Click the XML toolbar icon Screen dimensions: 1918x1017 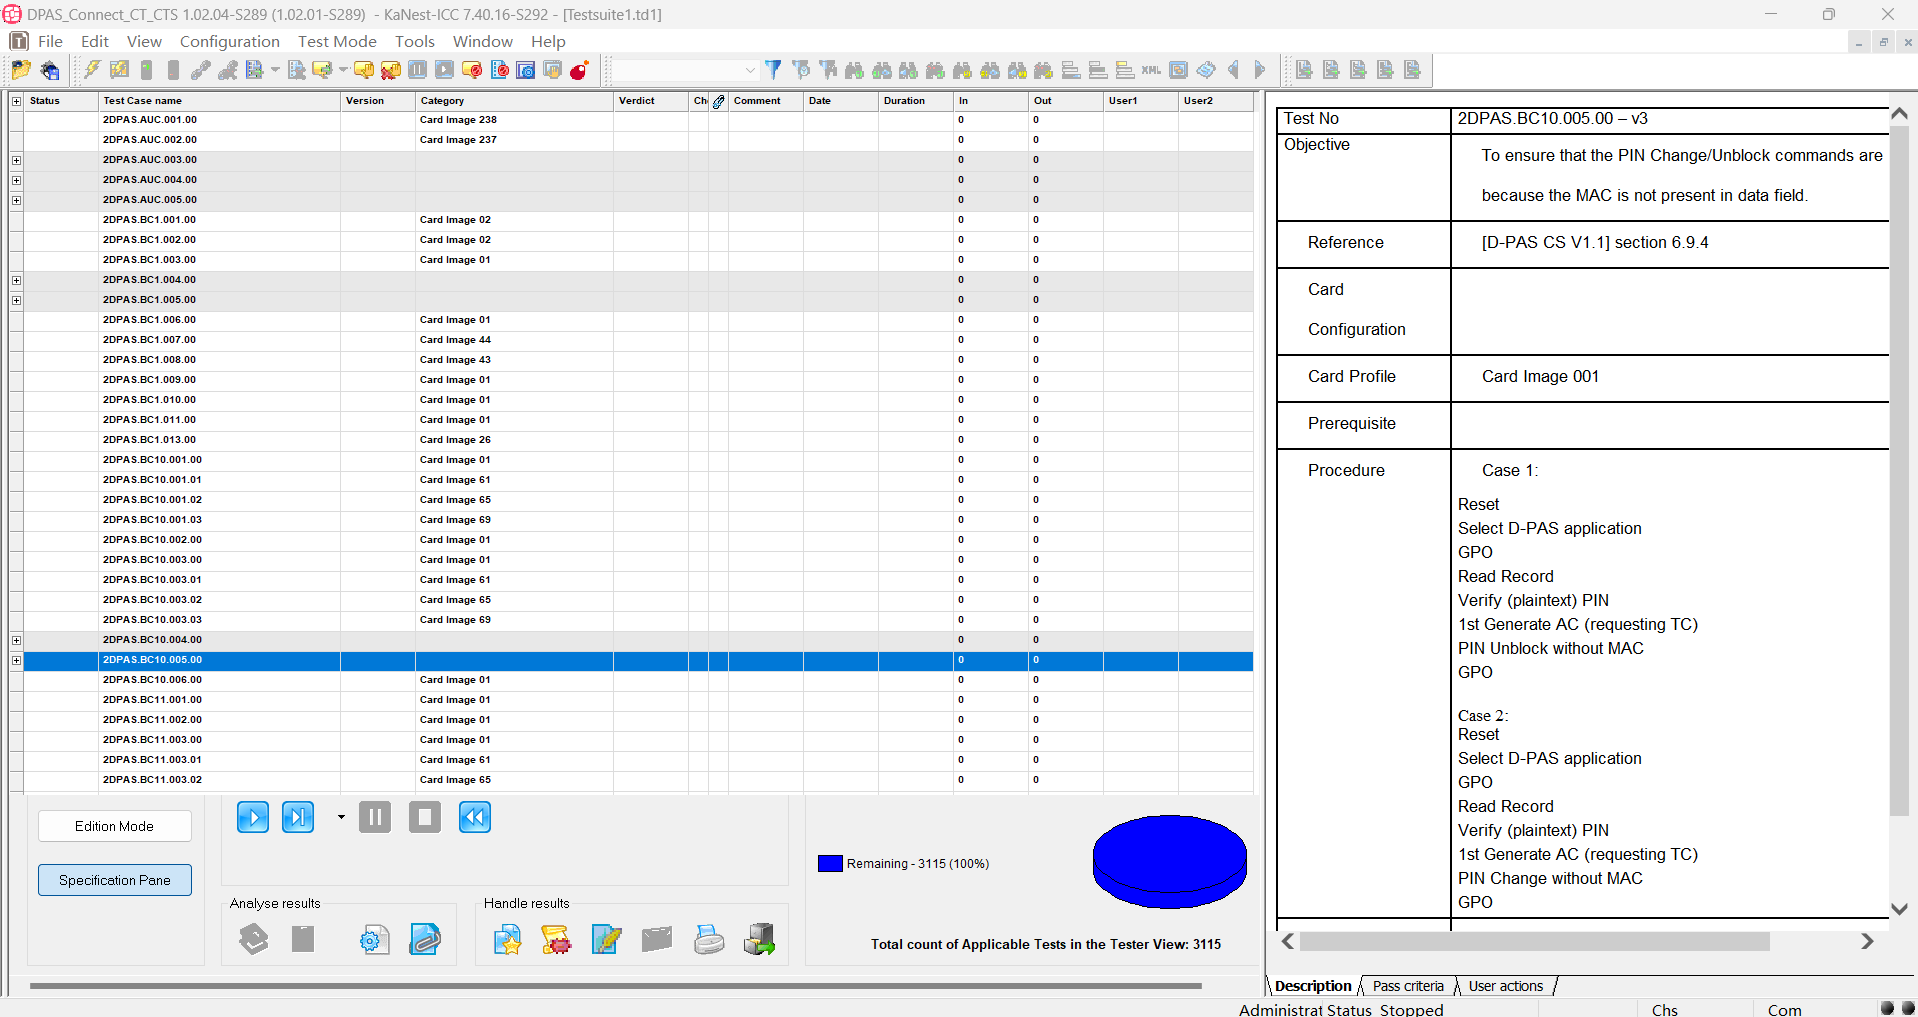click(x=1151, y=70)
